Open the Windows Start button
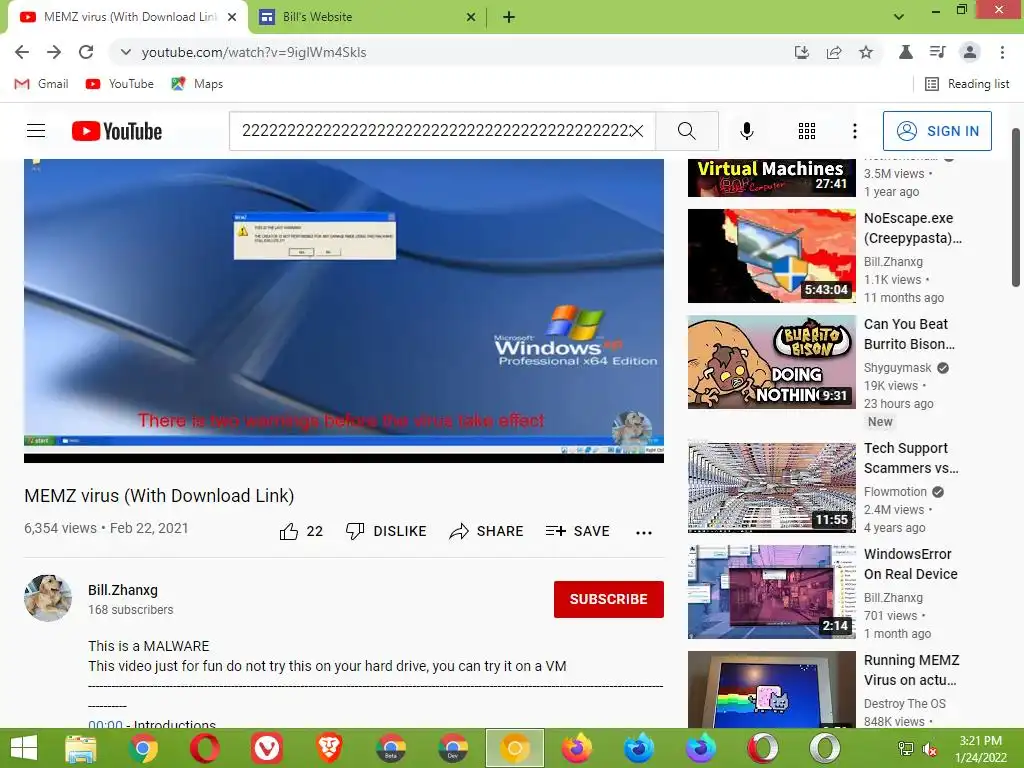Screen dimensions: 1024x768 point(24,748)
